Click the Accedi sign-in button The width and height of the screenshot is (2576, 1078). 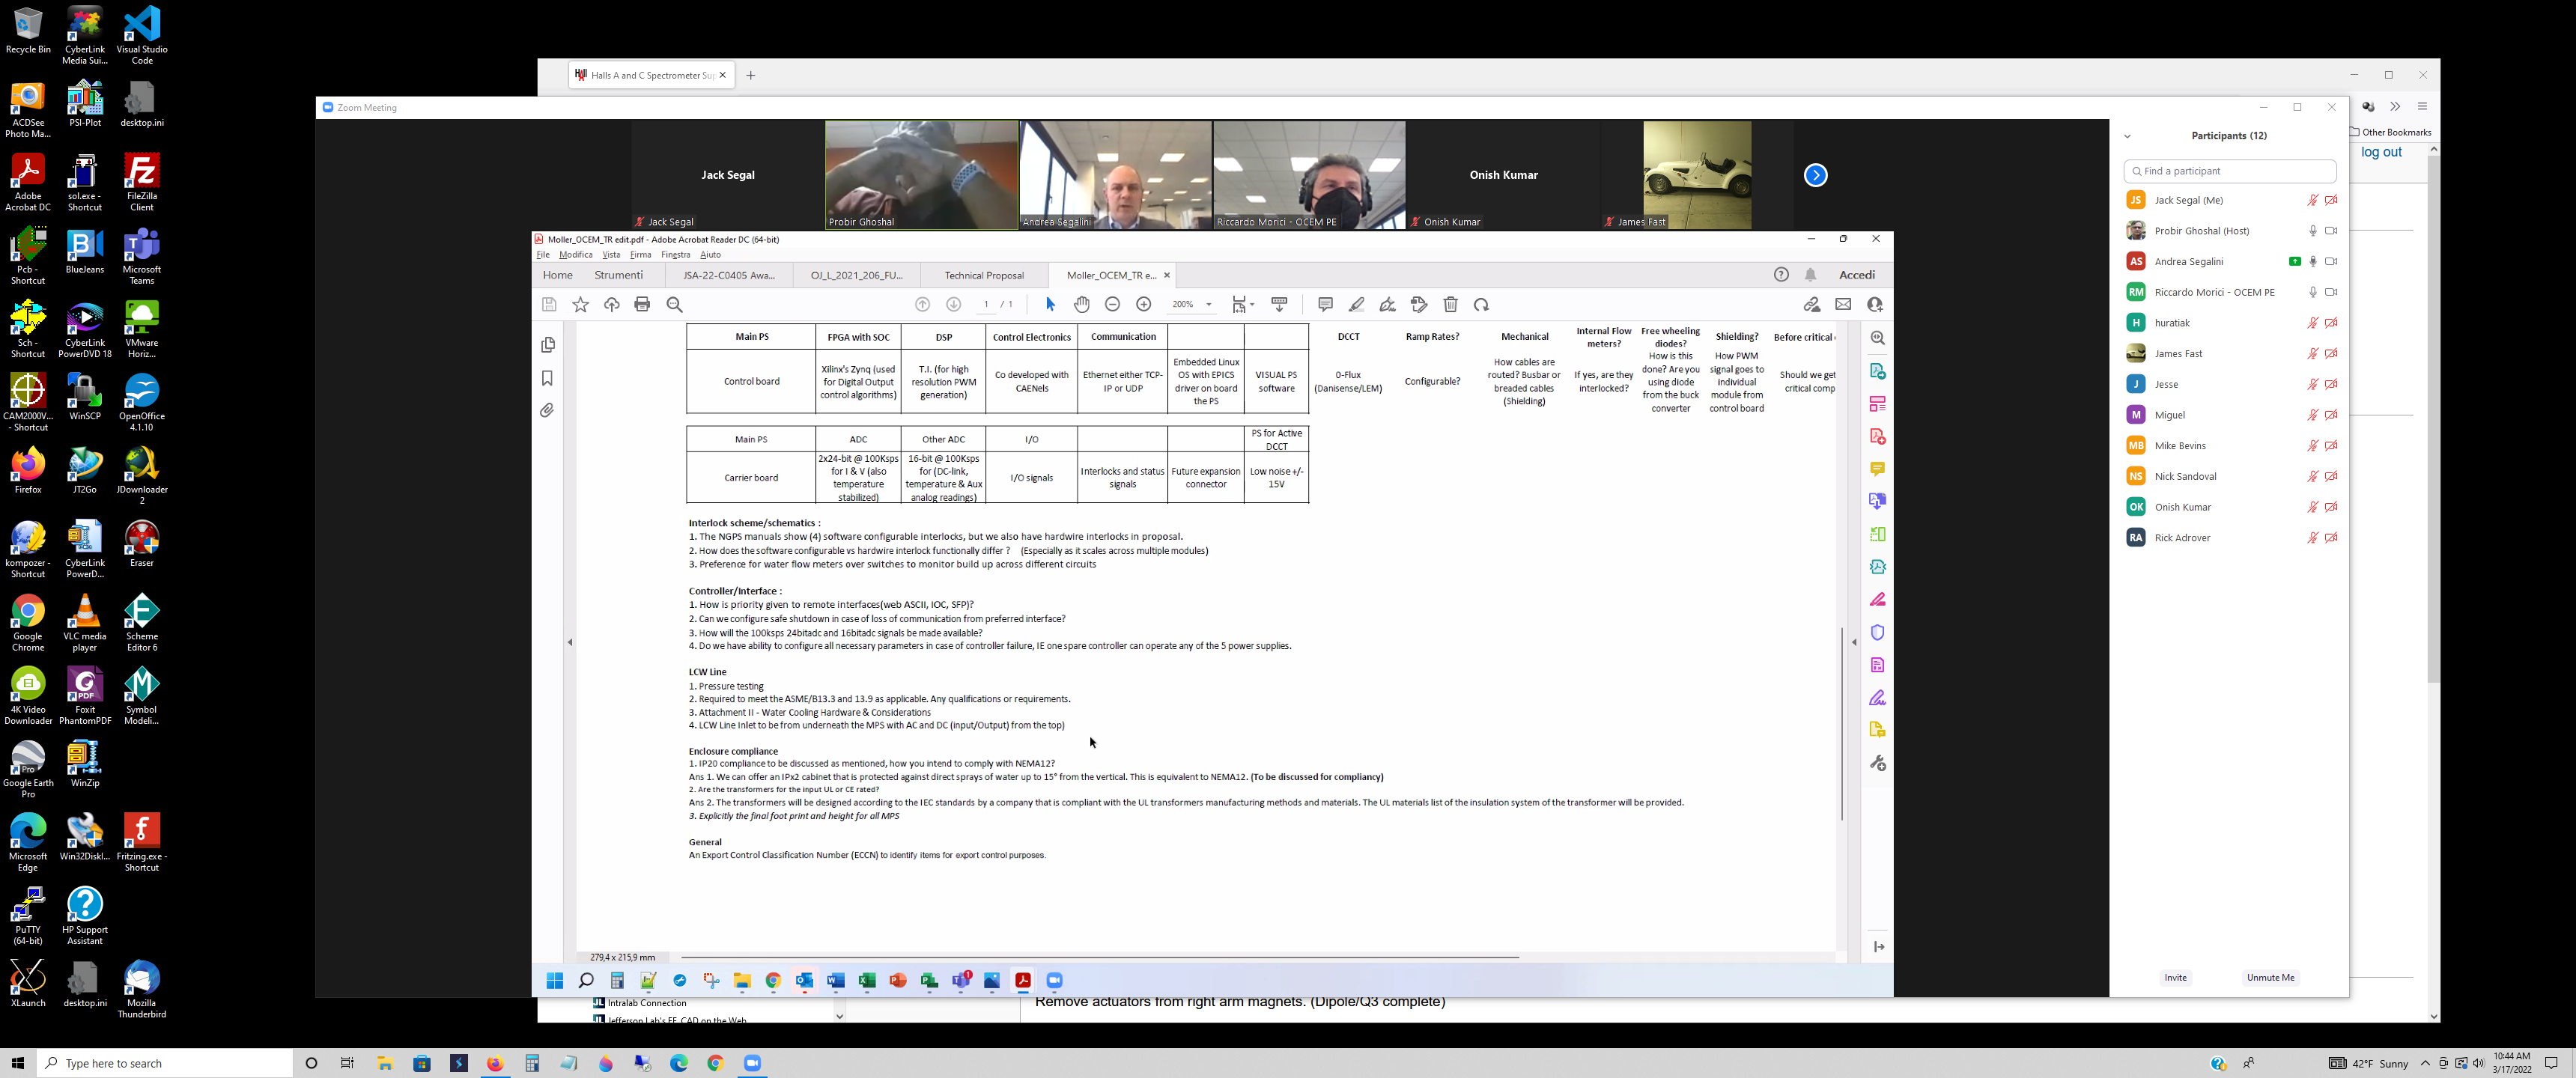point(1856,274)
